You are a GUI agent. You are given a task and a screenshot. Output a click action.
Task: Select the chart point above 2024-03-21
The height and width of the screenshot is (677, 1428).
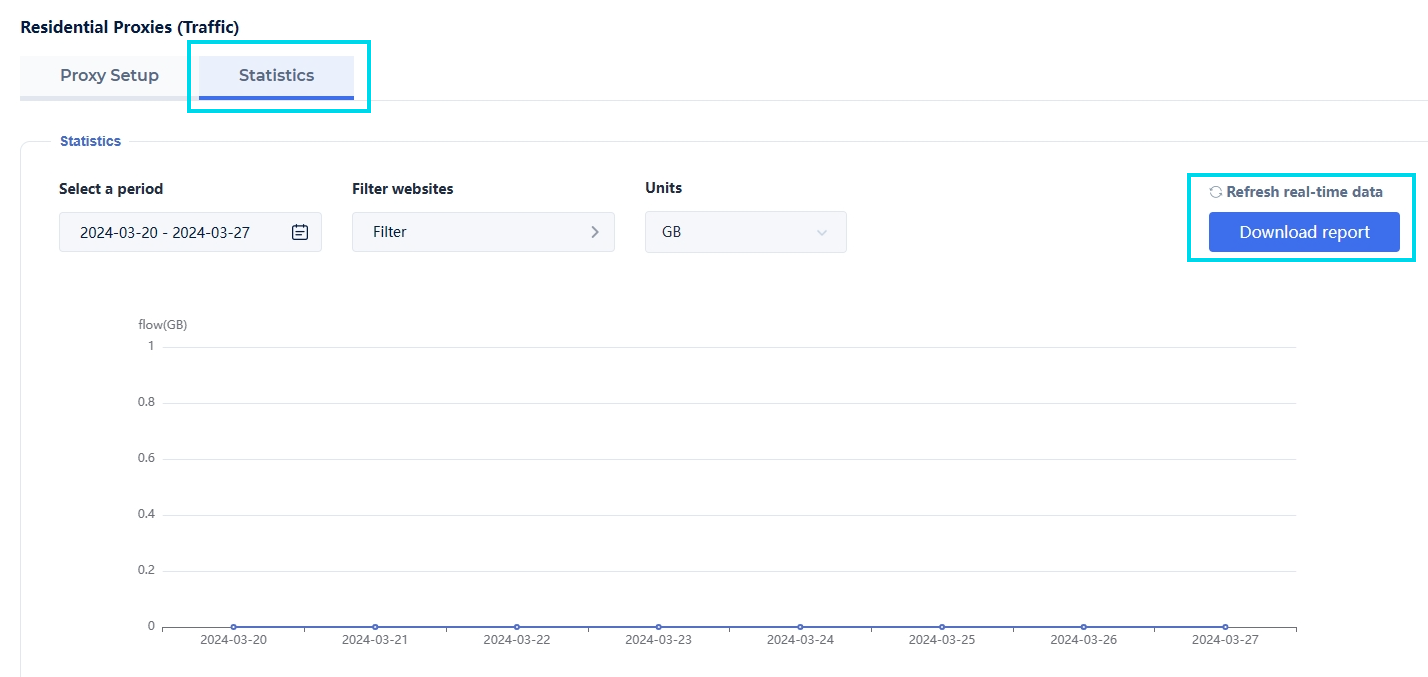pos(375,627)
